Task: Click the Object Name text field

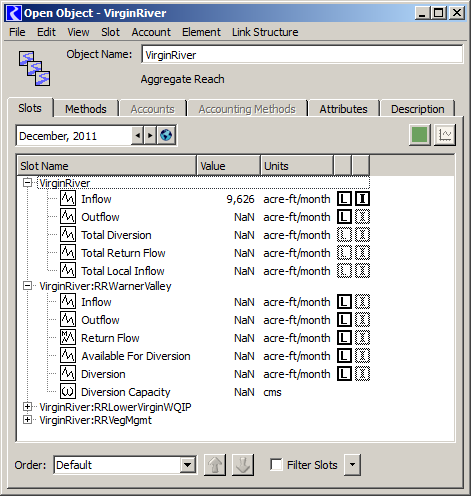Action: (302, 55)
